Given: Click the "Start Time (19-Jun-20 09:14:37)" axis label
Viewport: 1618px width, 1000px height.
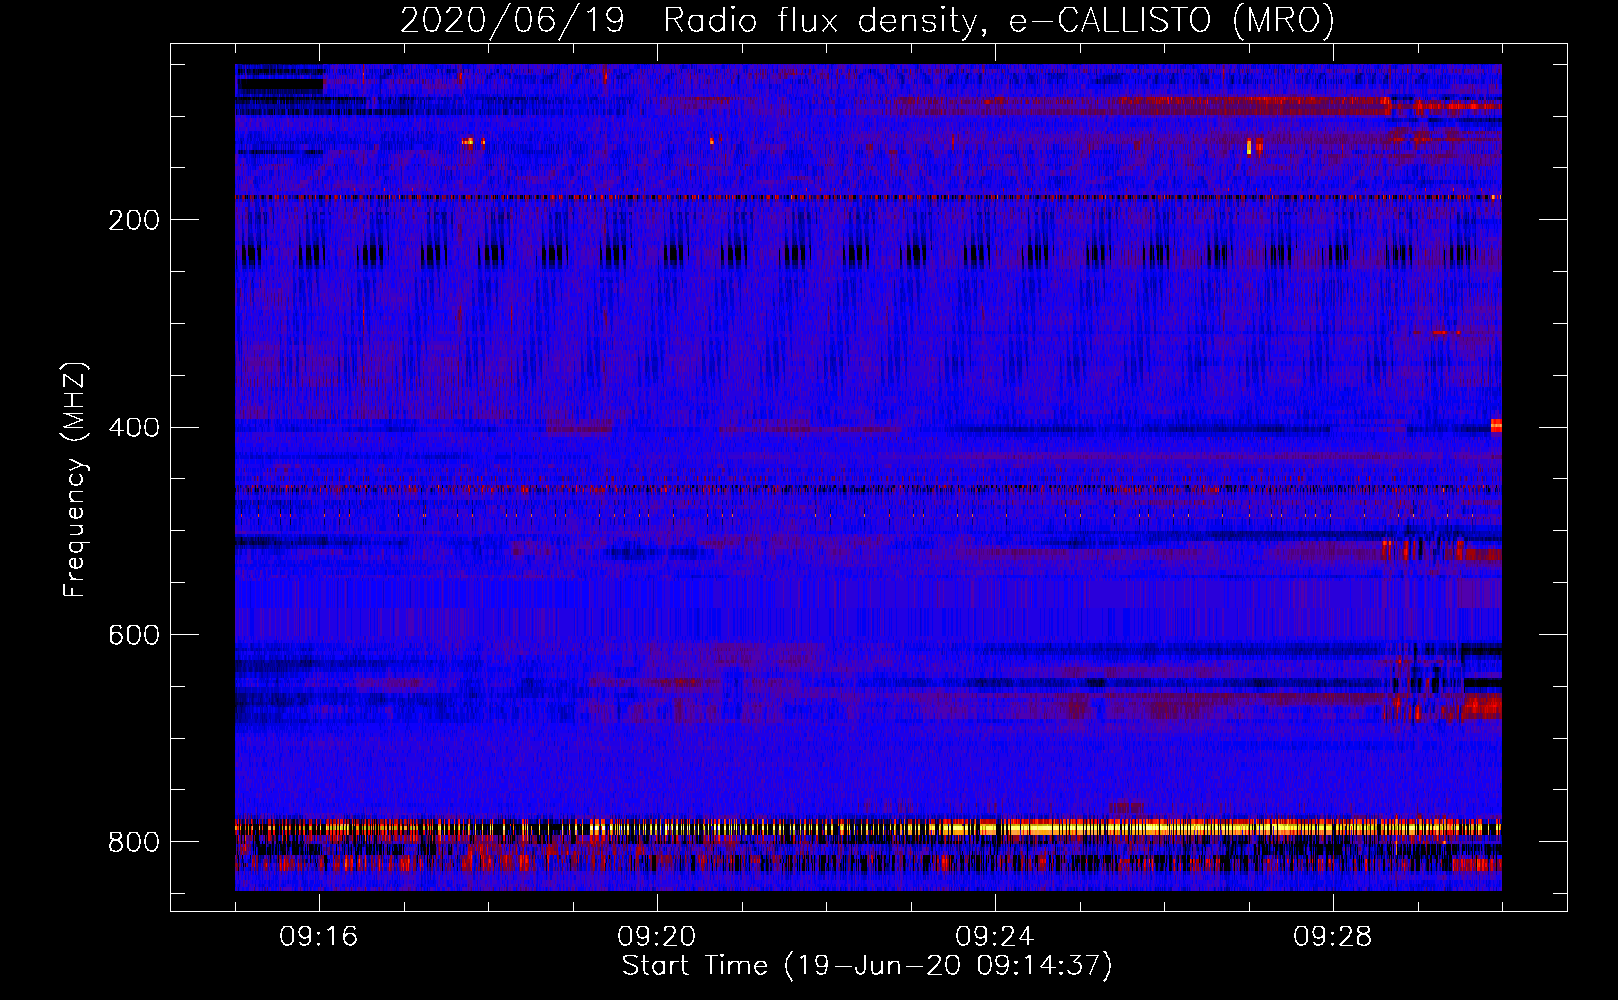Looking at the screenshot, I should 867,966.
